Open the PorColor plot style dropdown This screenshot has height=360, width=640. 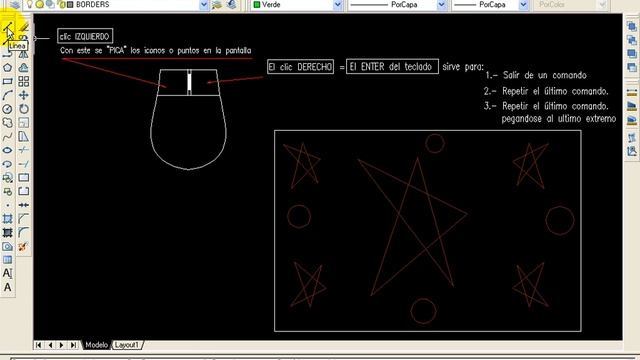(x=602, y=5)
